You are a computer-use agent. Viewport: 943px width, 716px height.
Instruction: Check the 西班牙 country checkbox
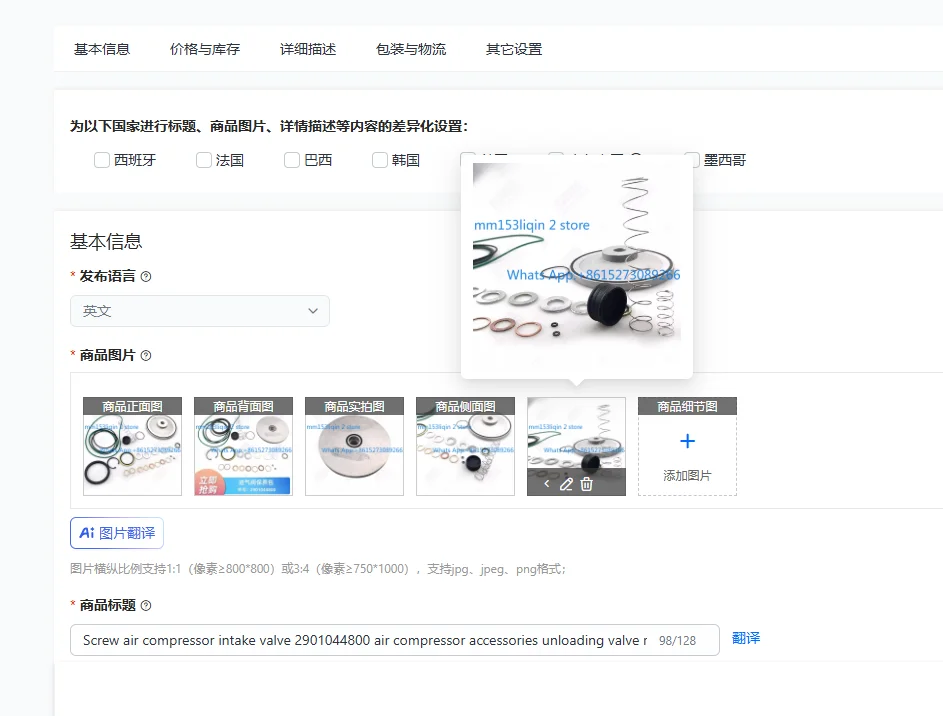coord(102,160)
